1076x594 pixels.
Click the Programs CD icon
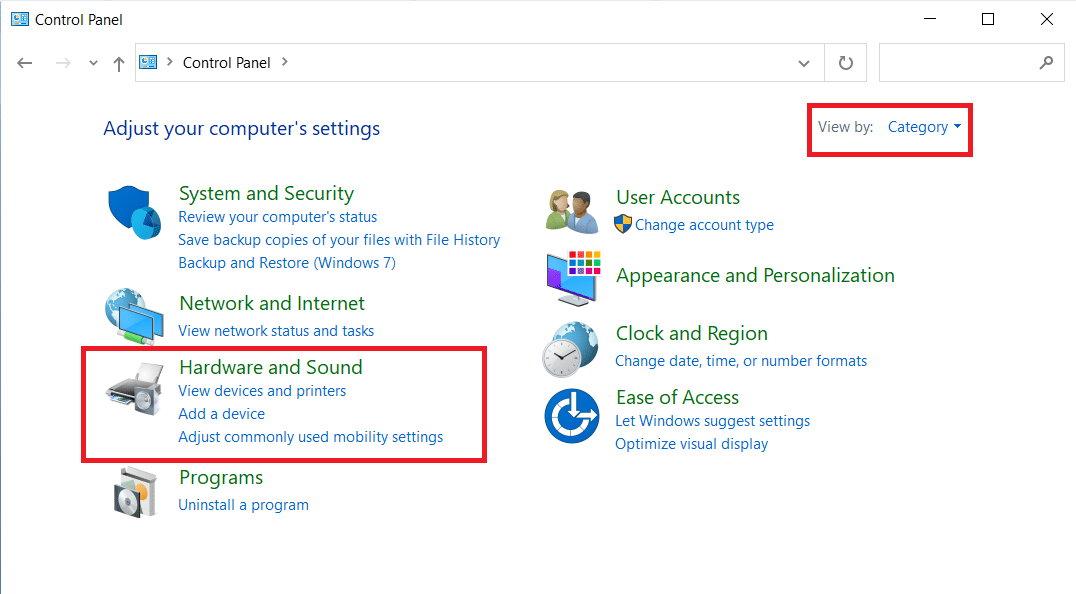coord(135,490)
